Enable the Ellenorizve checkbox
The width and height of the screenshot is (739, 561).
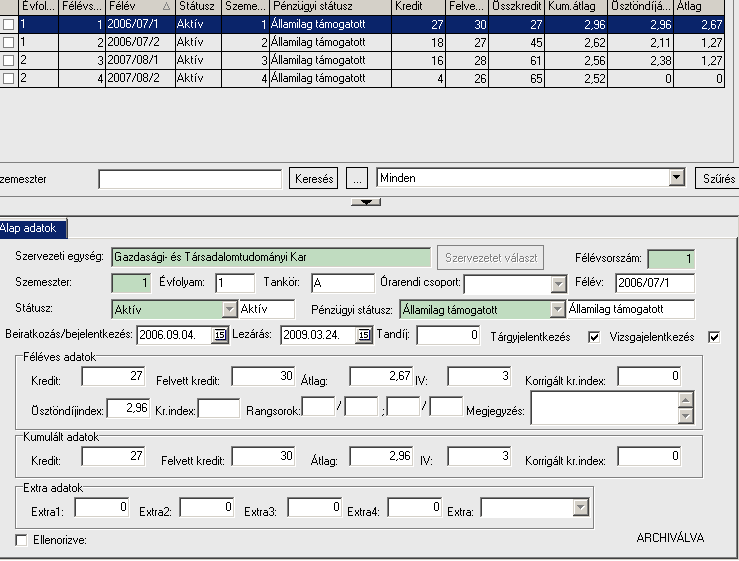pos(21,540)
